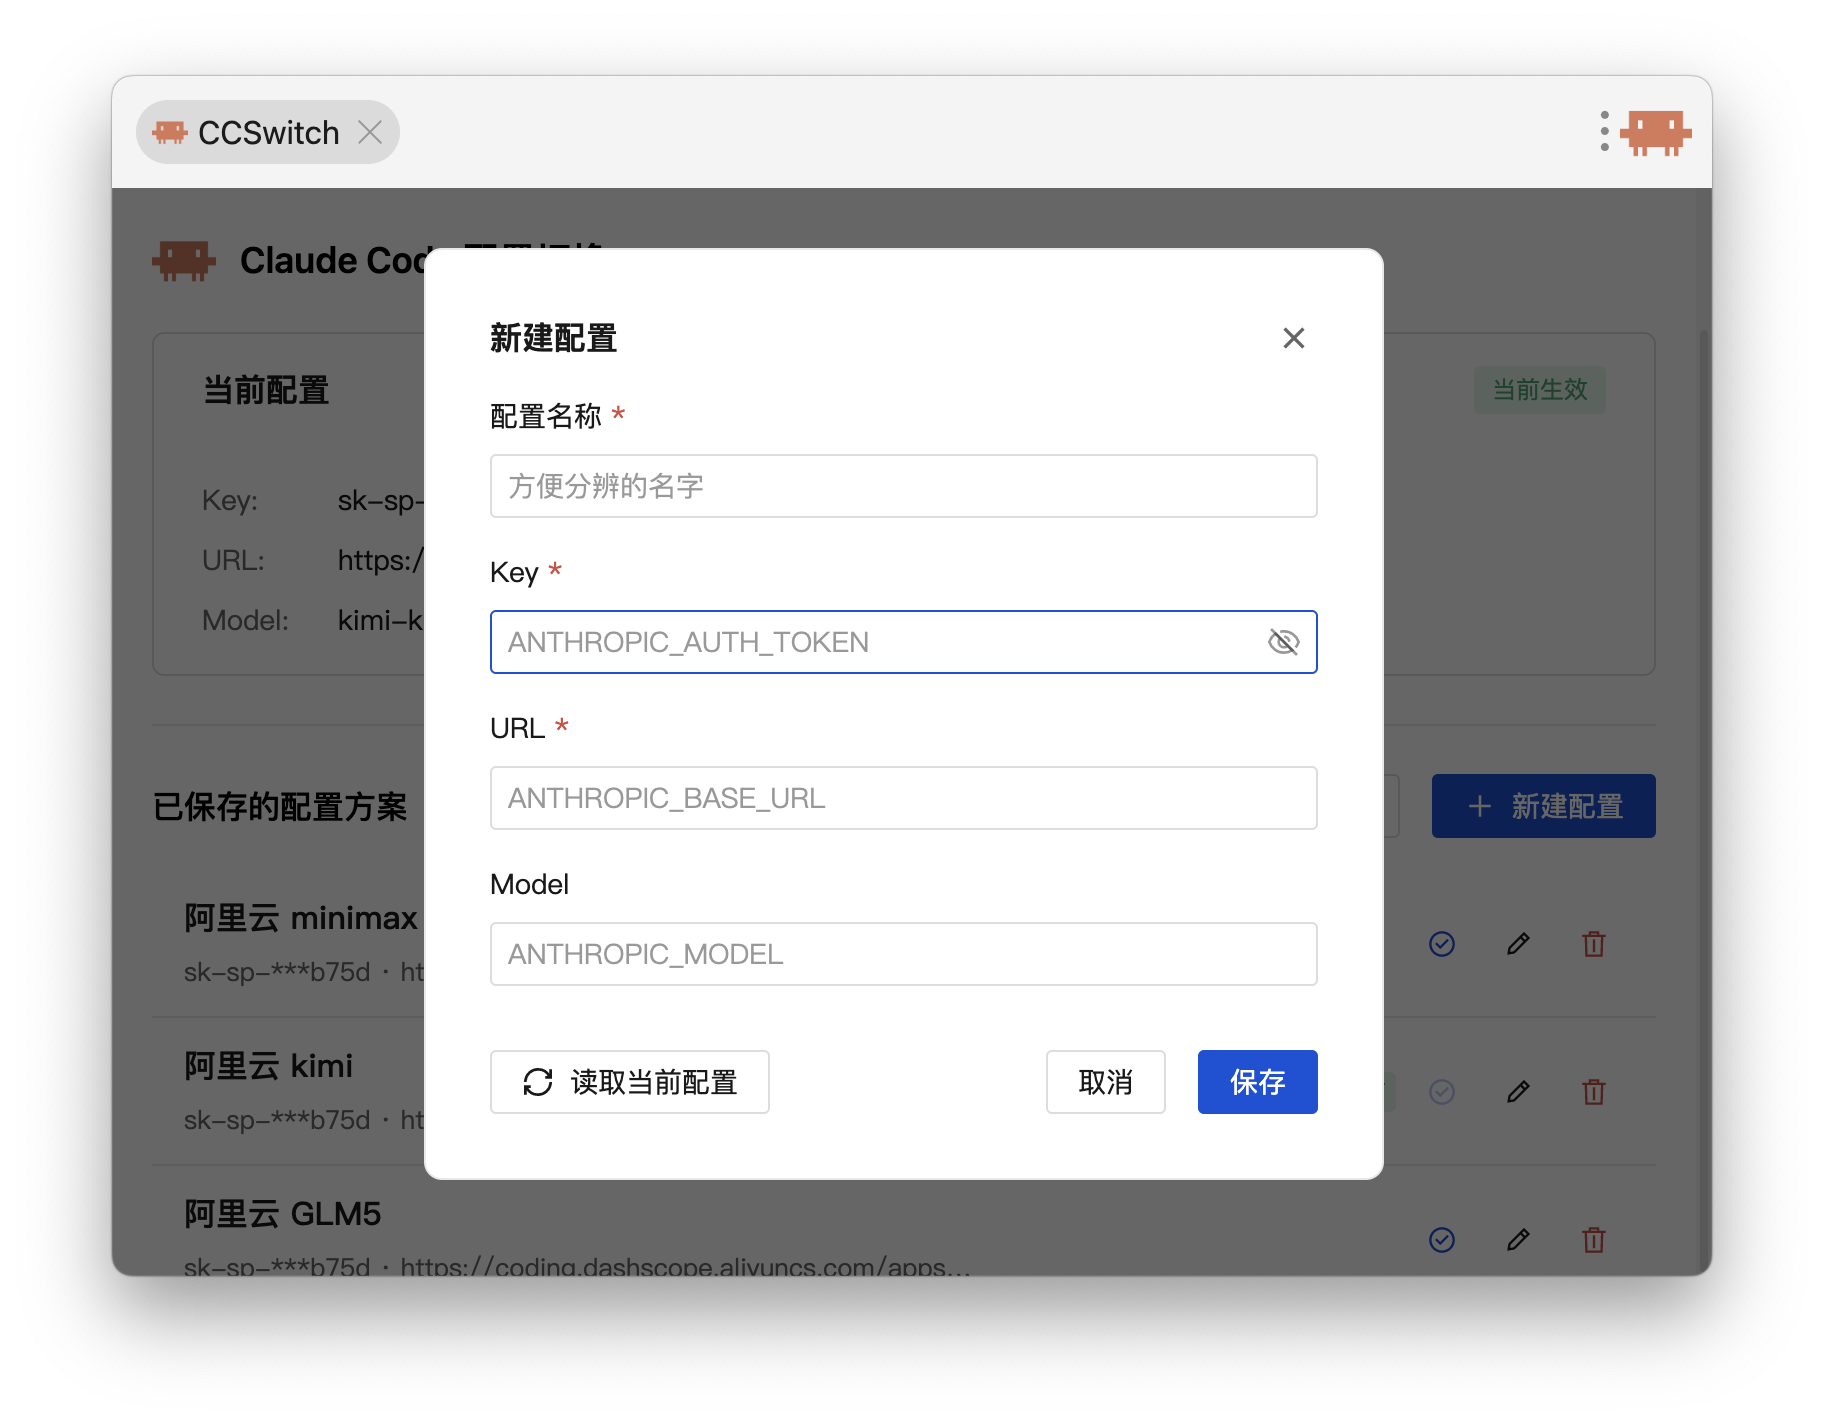Click the Model ANTHROPIC_MODEL field

tap(903, 954)
